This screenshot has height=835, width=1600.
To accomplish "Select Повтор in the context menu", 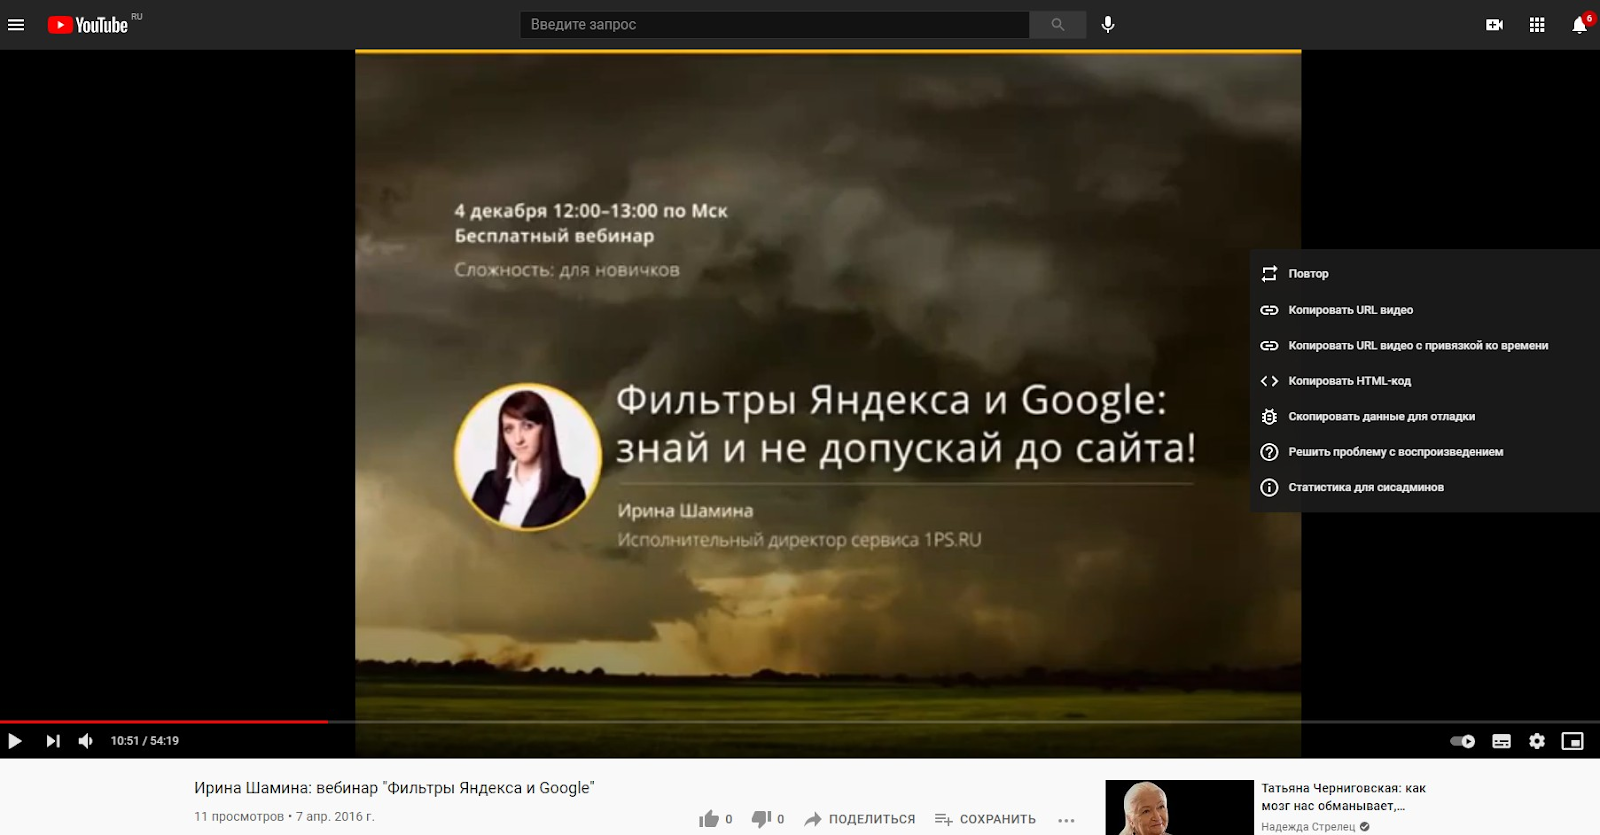I will 1308,274.
